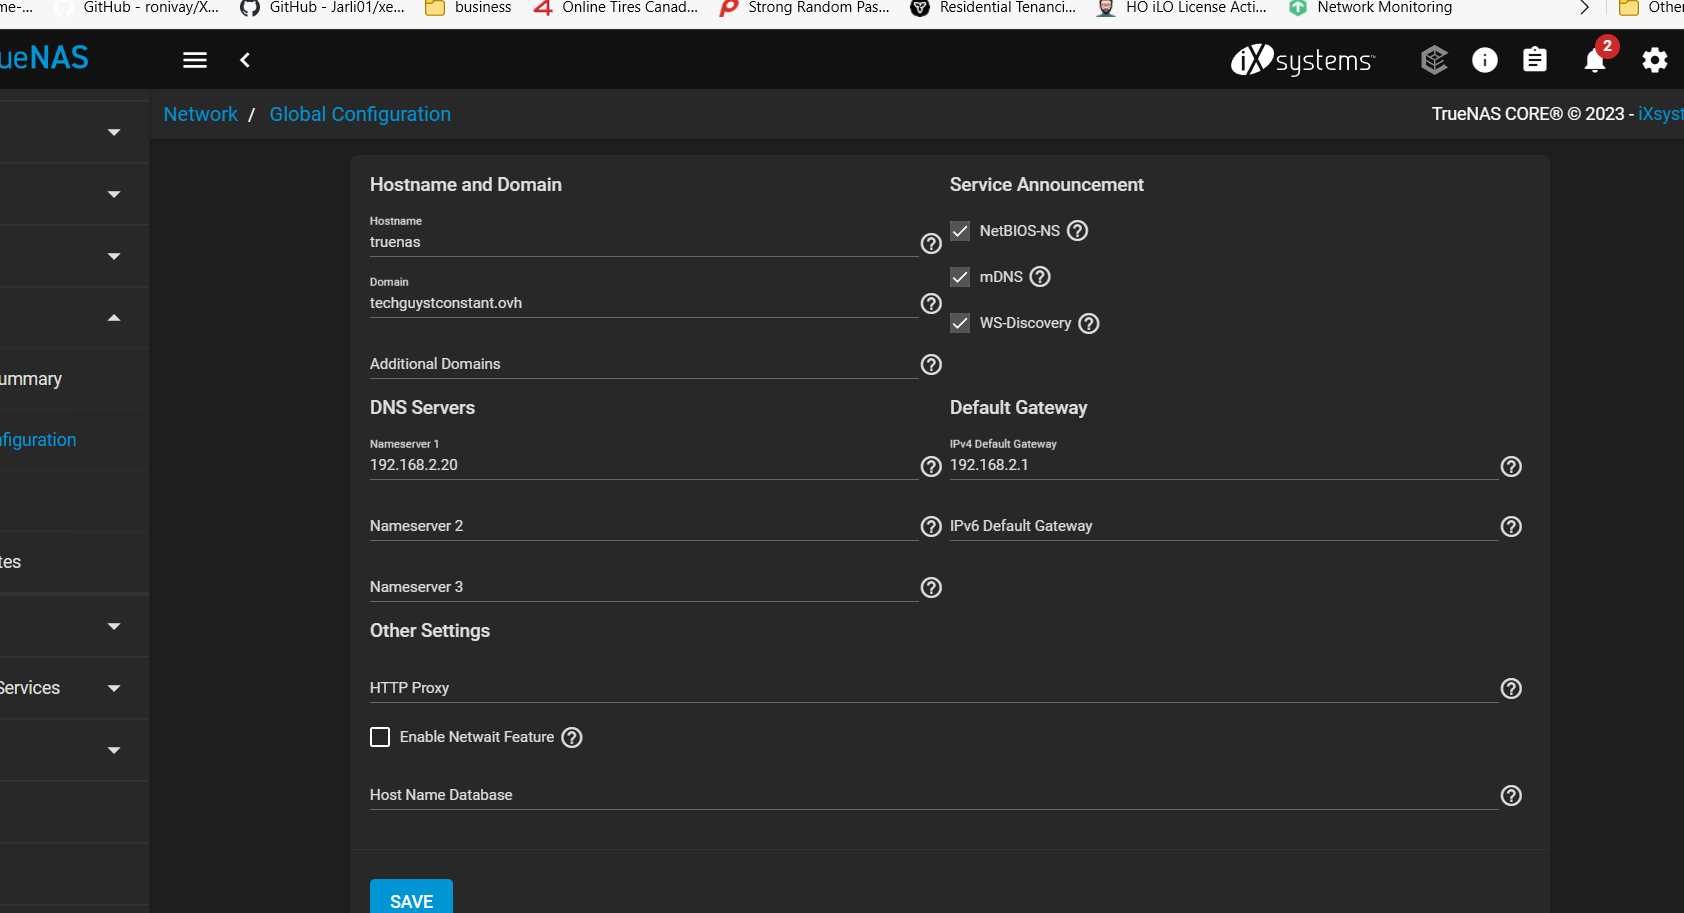Edit the Hostname field truenas
This screenshot has width=1684, height=913.
pos(644,243)
